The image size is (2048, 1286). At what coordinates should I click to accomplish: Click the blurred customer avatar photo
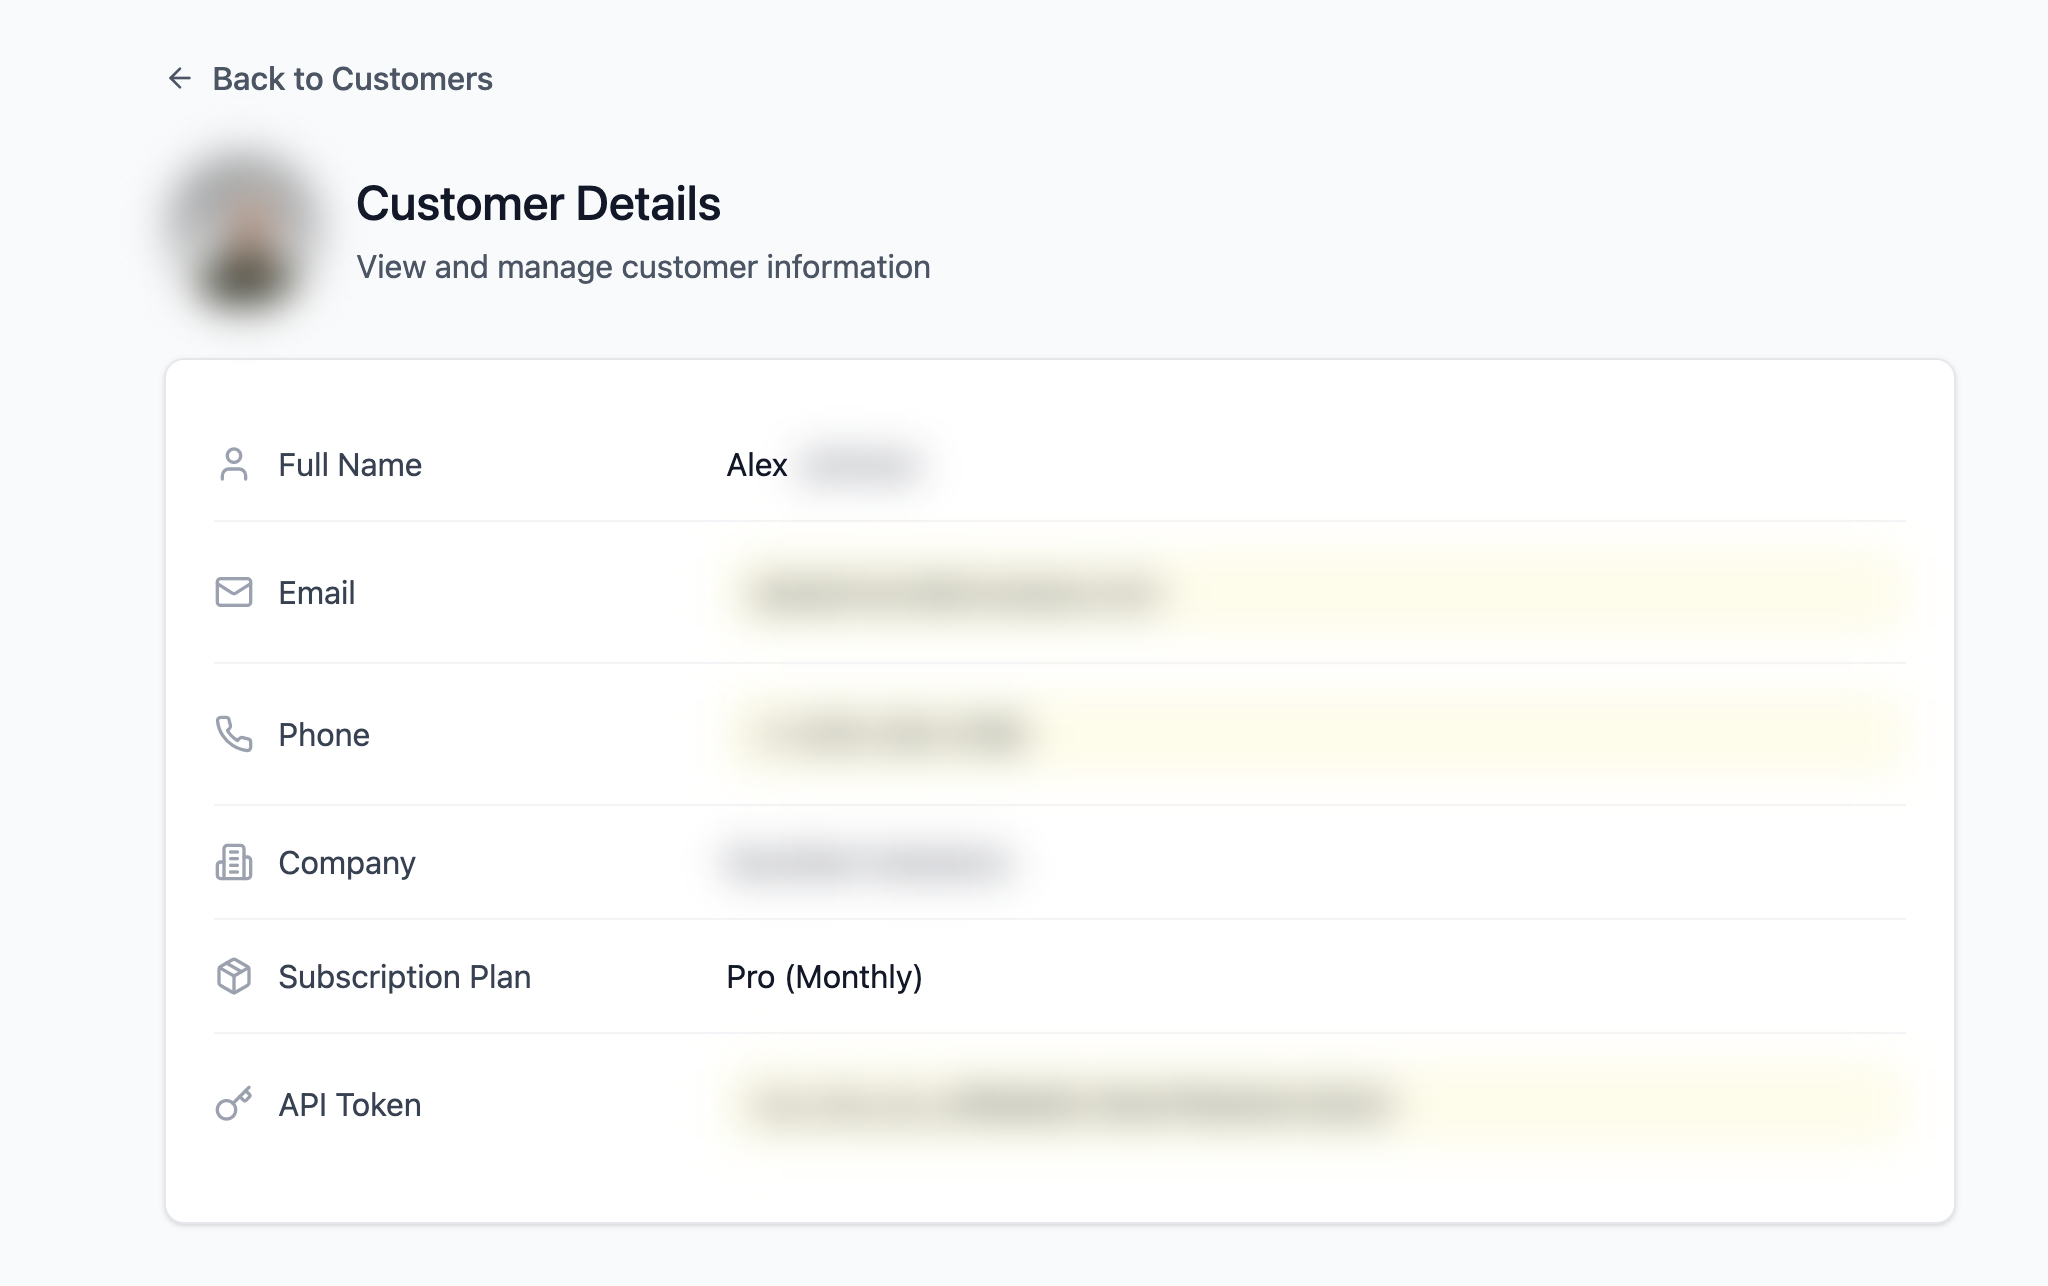pos(245,232)
